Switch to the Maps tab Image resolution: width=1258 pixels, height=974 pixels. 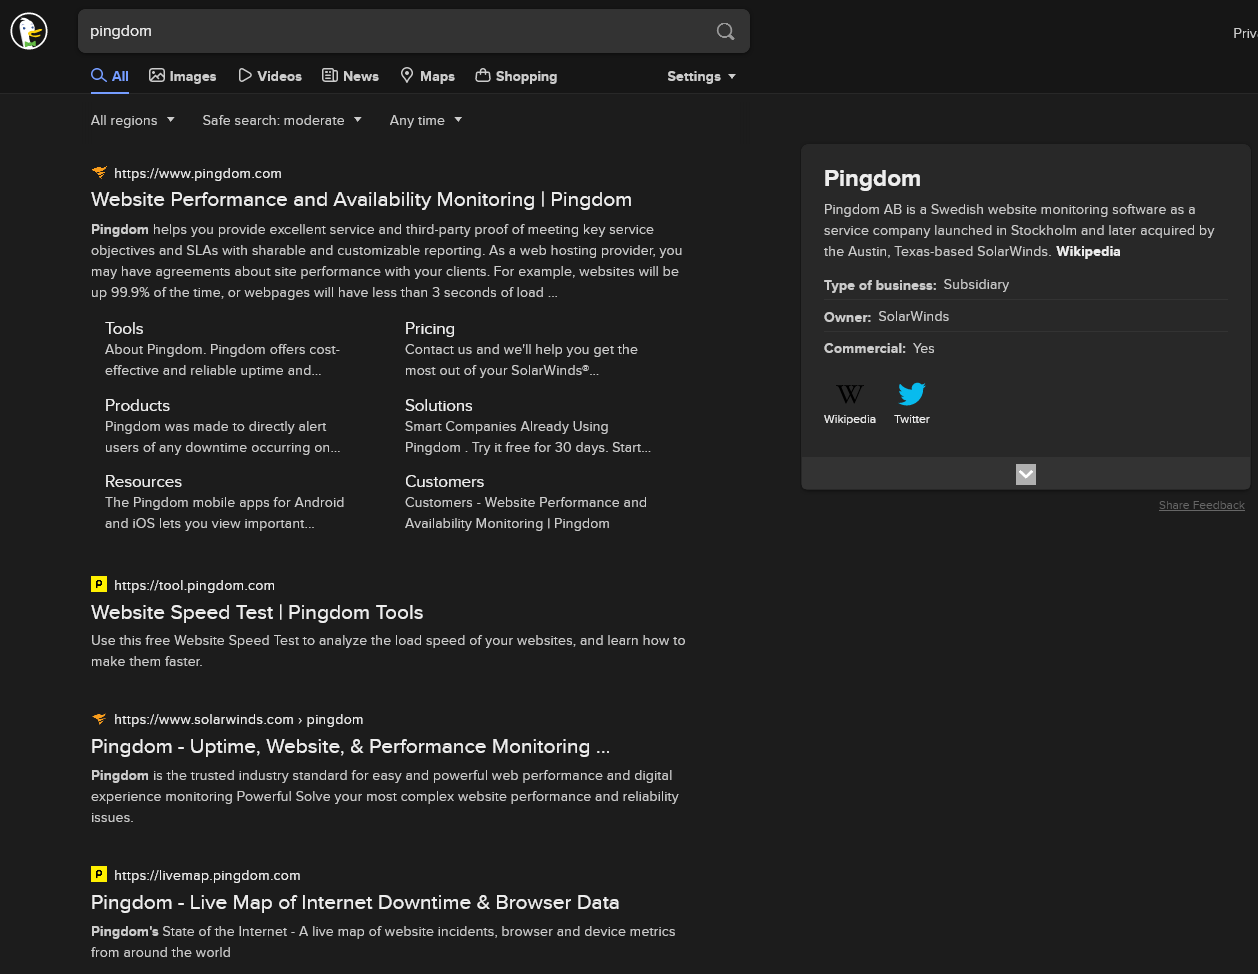click(x=428, y=76)
